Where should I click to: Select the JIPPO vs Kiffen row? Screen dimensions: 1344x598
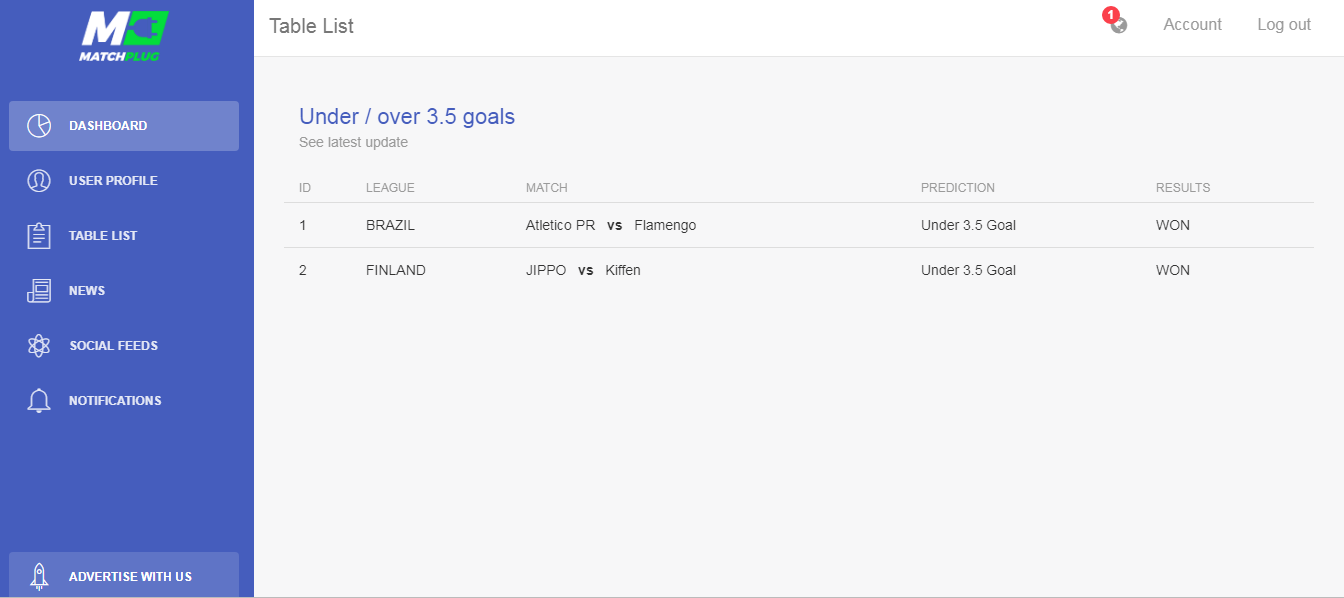coord(583,271)
